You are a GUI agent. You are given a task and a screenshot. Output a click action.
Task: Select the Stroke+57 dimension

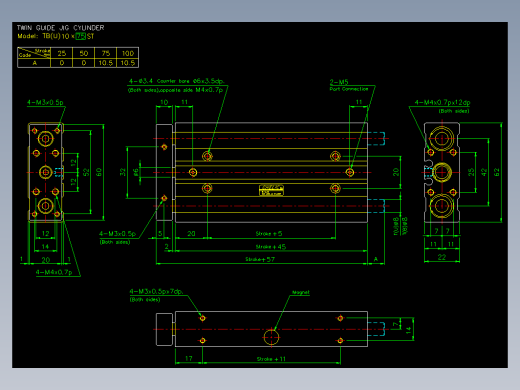pos(260,259)
